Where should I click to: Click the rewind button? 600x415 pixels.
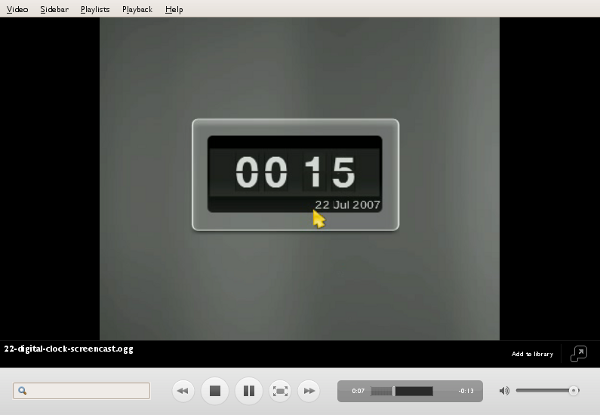click(183, 391)
